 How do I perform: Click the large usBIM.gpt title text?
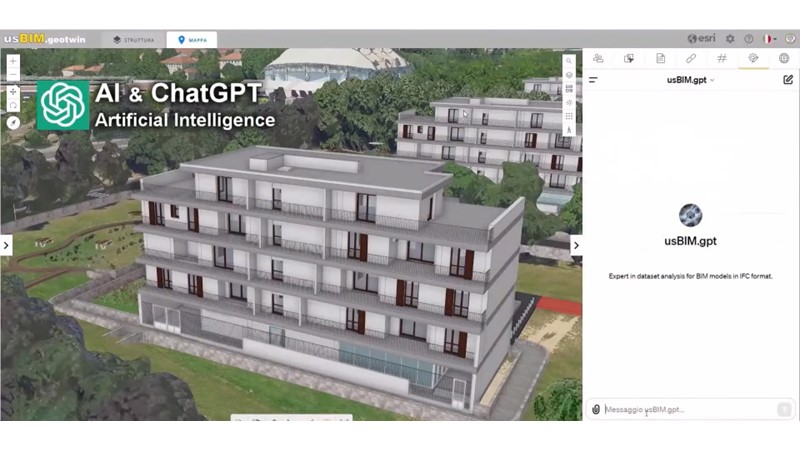click(x=690, y=241)
